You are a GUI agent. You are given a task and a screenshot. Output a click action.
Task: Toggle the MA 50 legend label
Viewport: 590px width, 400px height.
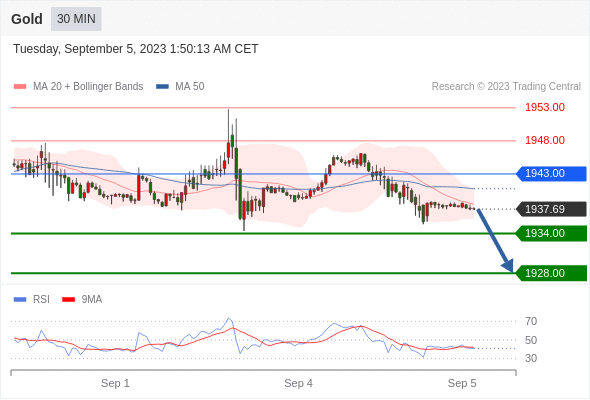(190, 87)
